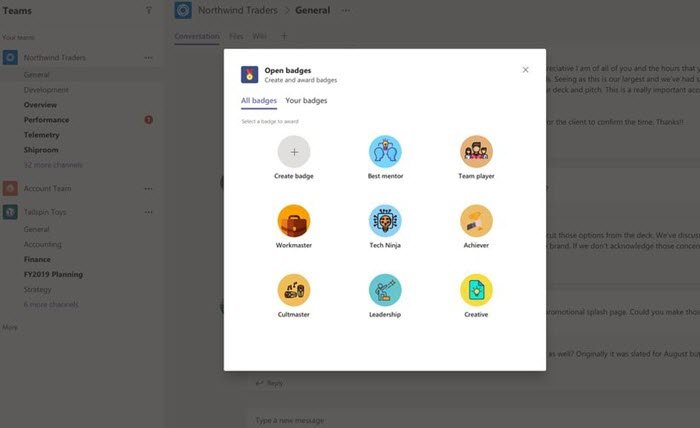
Task: Click the Tailspin Toys team name
Action: point(45,212)
